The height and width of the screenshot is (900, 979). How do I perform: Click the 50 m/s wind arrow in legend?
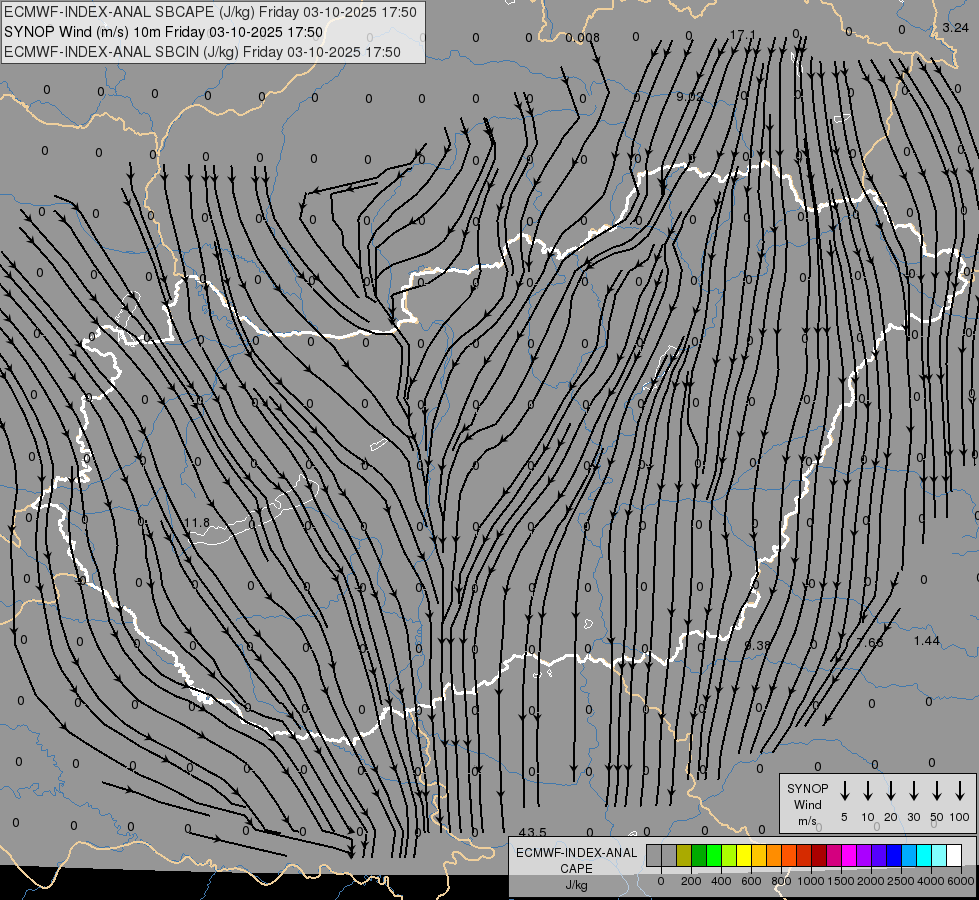[x=937, y=791]
